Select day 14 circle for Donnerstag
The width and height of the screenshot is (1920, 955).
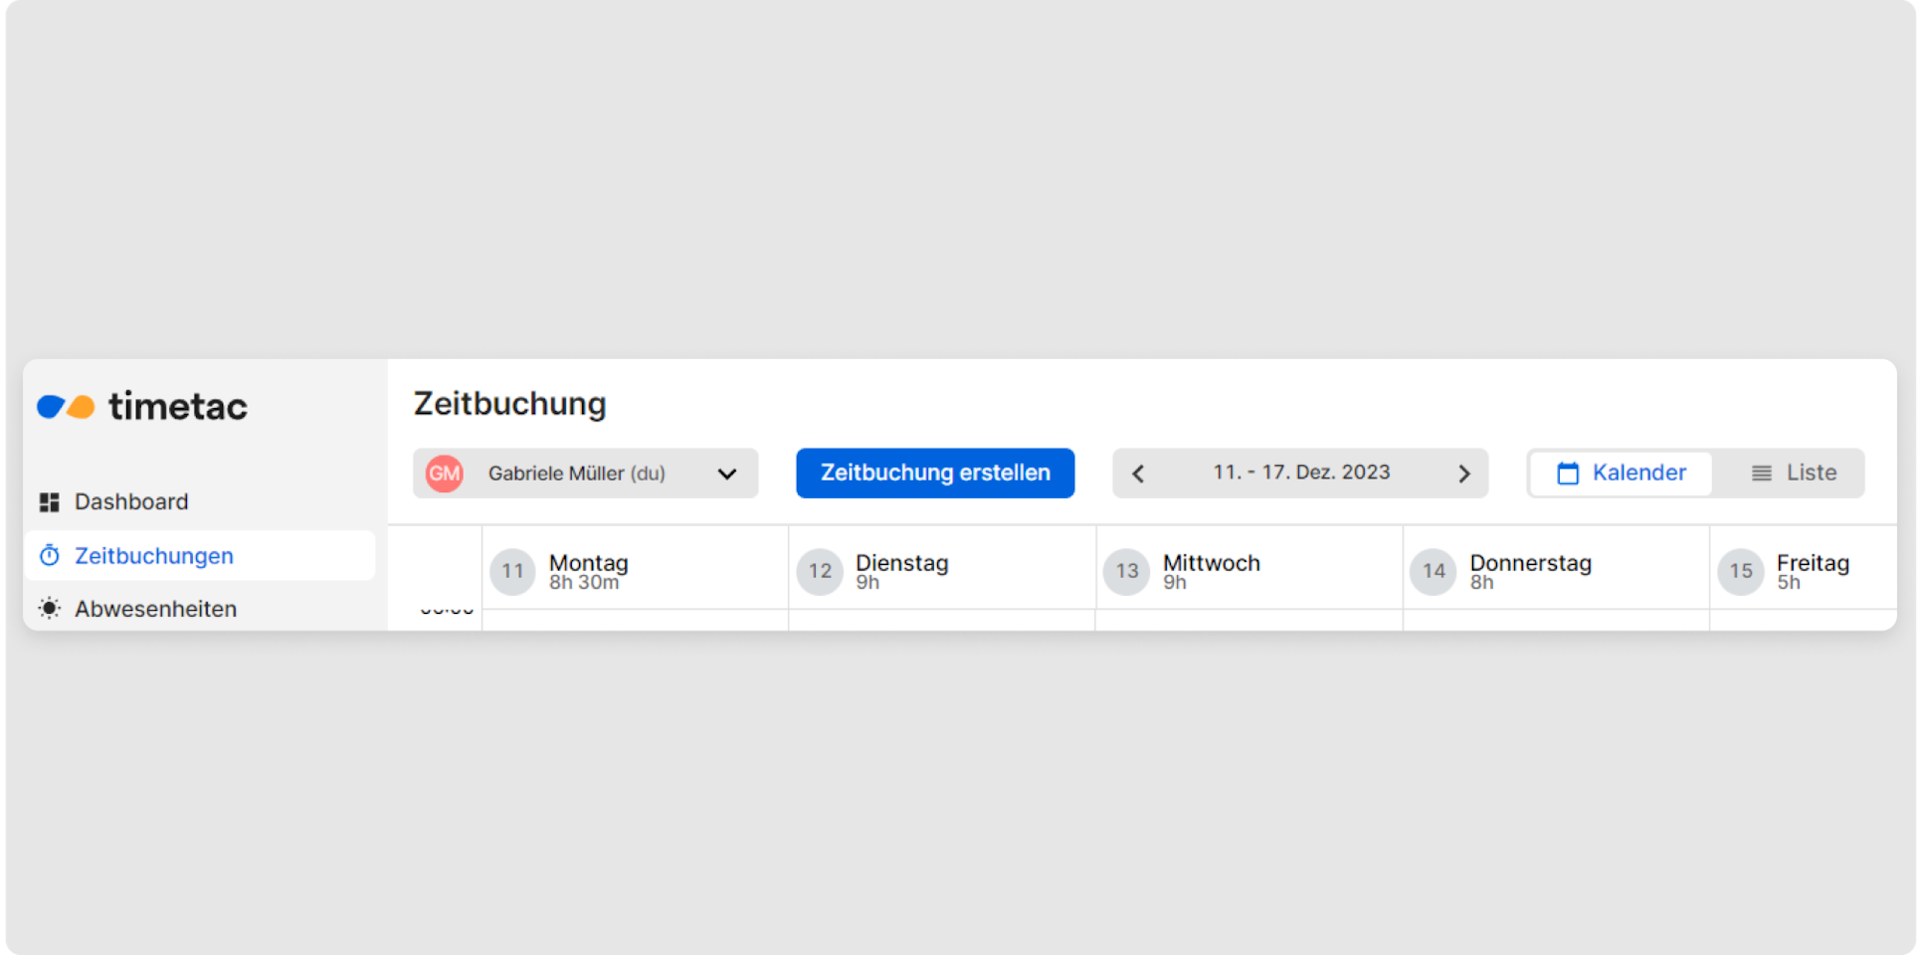coord(1434,571)
